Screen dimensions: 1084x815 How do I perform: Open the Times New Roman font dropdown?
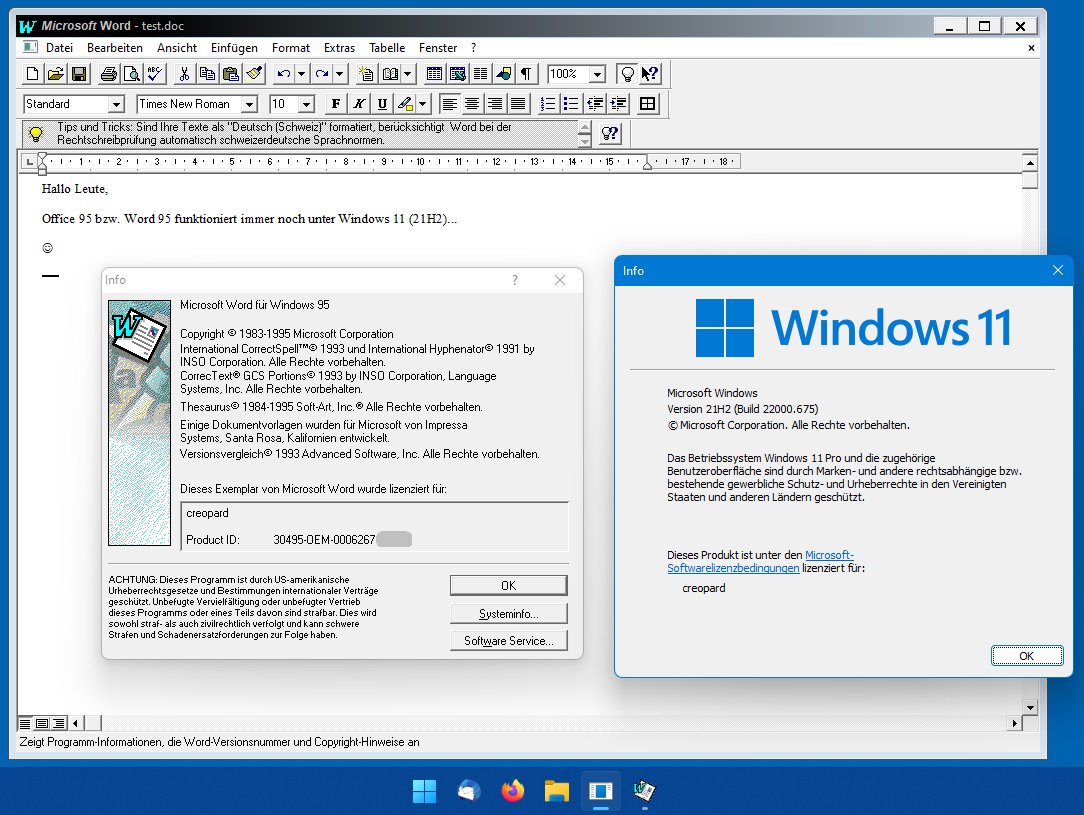pyautogui.click(x=249, y=104)
